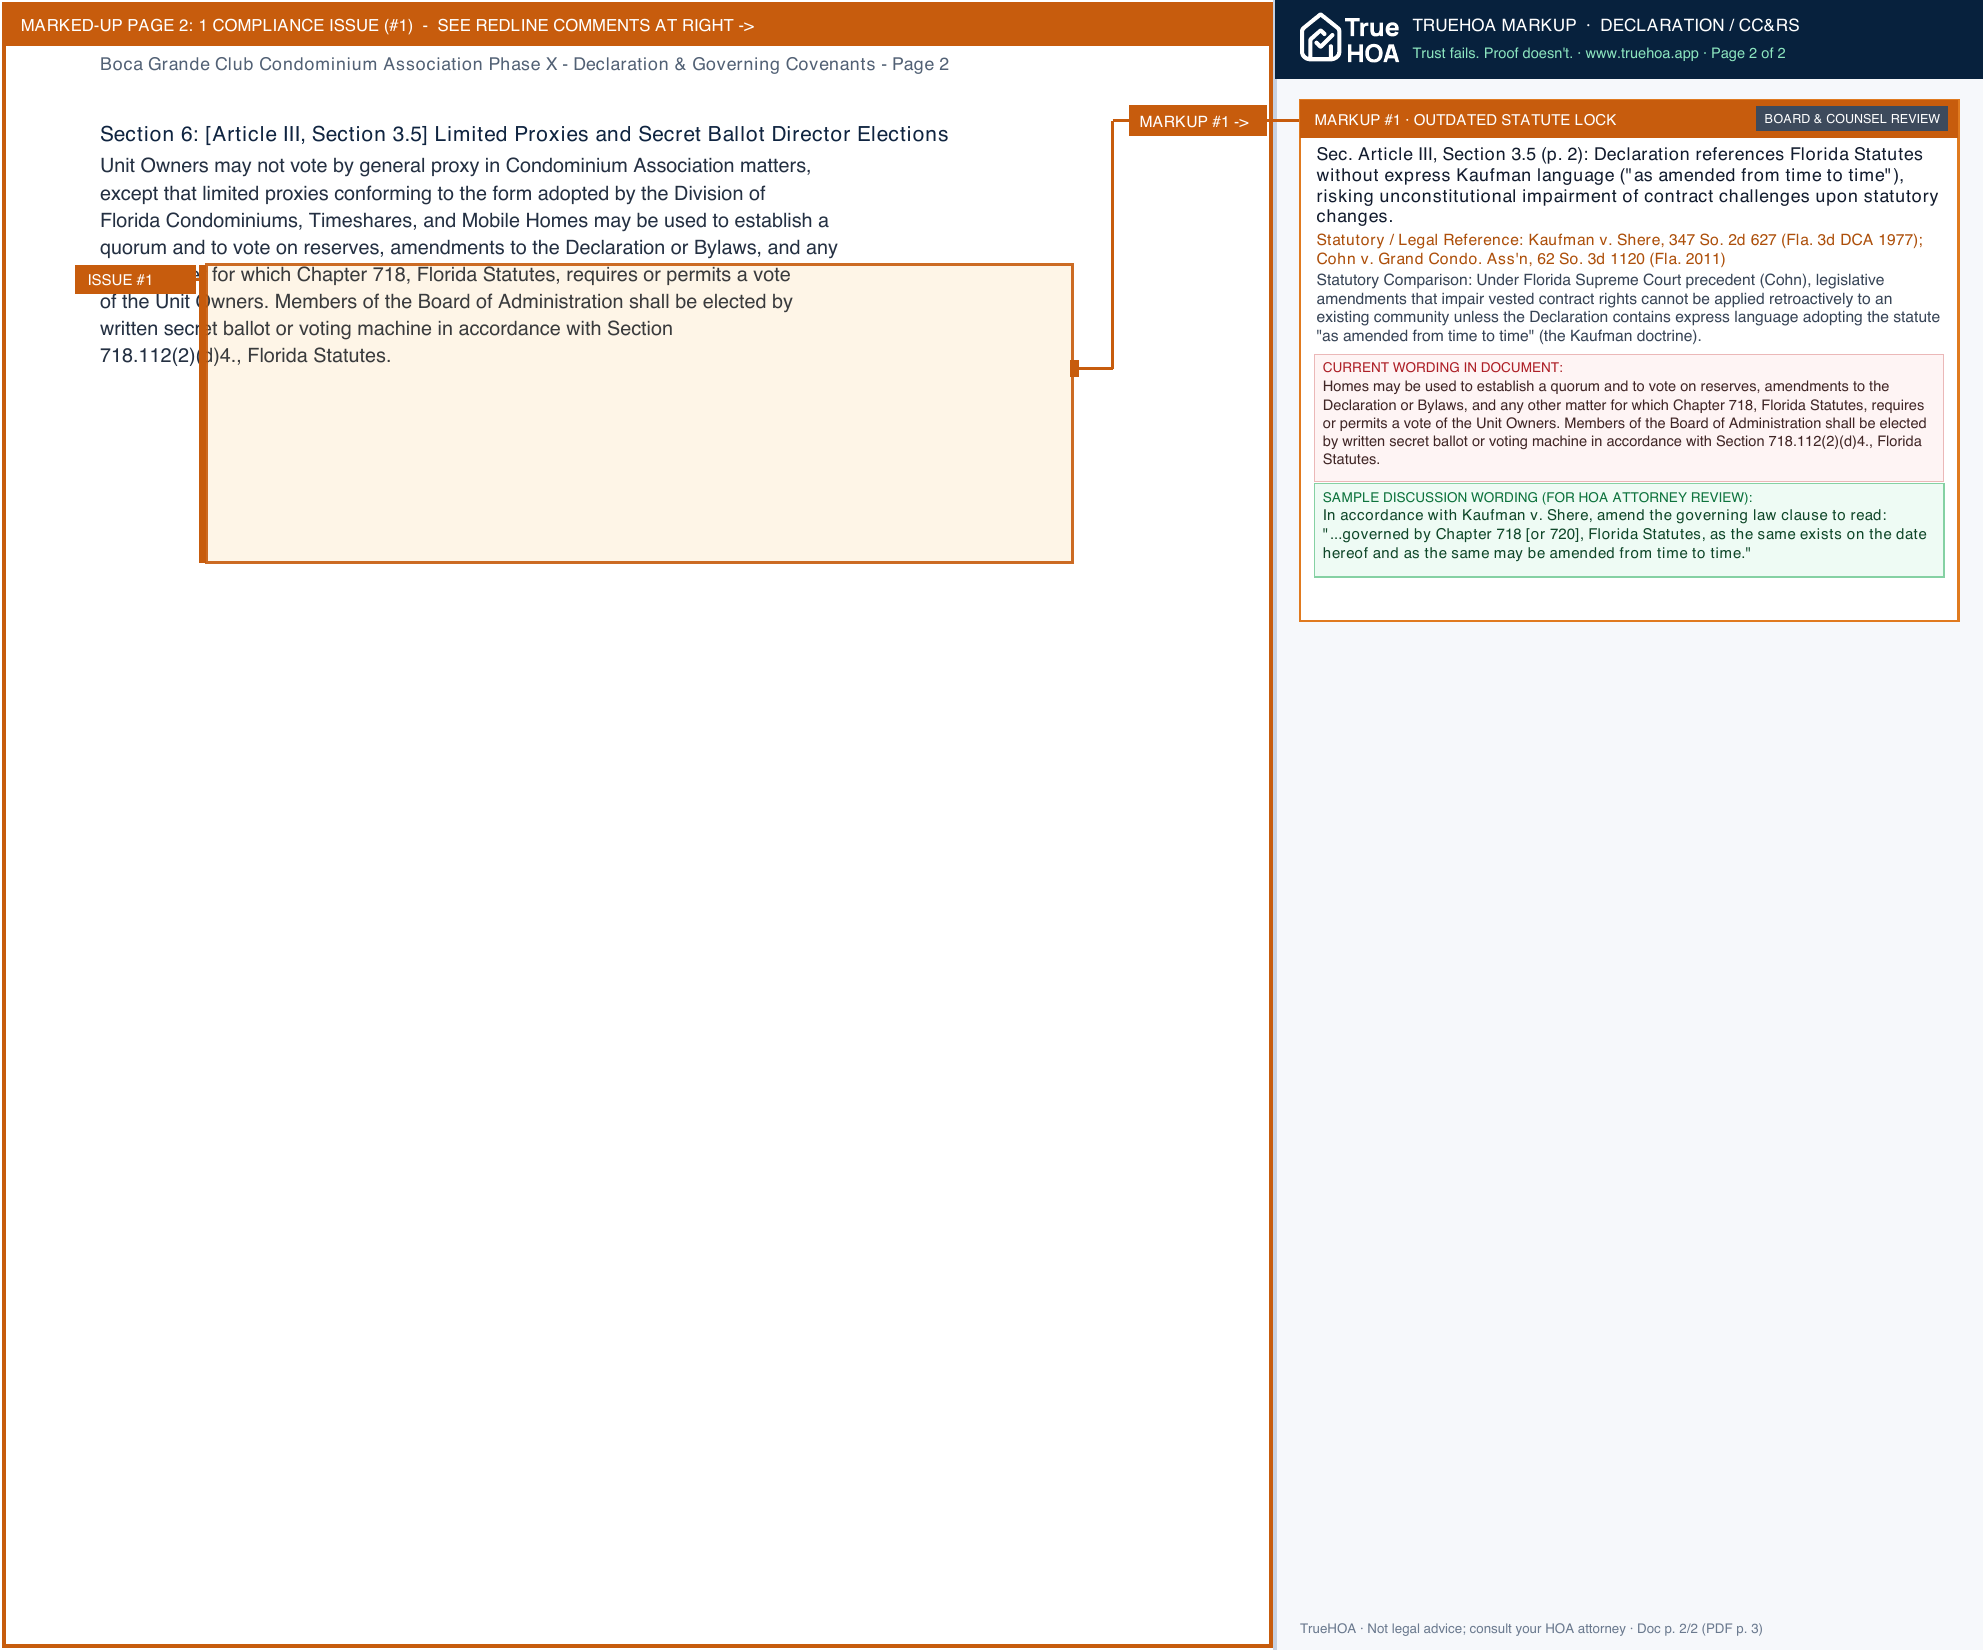Click the SAMPLE DISCUSSION WORDING green box
Screen dimensions: 1984x1650
click(1628, 530)
